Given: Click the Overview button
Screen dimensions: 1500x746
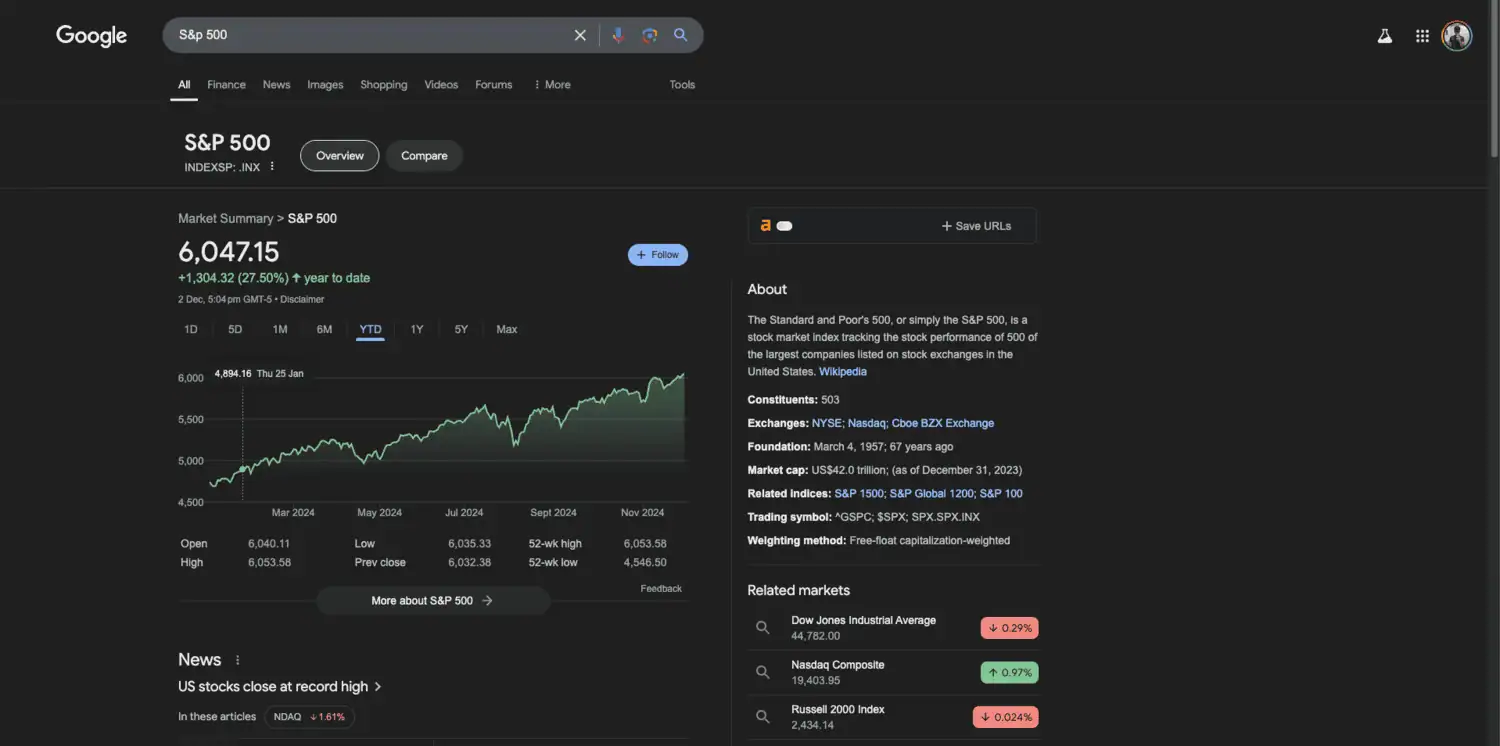Looking at the screenshot, I should pyautogui.click(x=340, y=156).
